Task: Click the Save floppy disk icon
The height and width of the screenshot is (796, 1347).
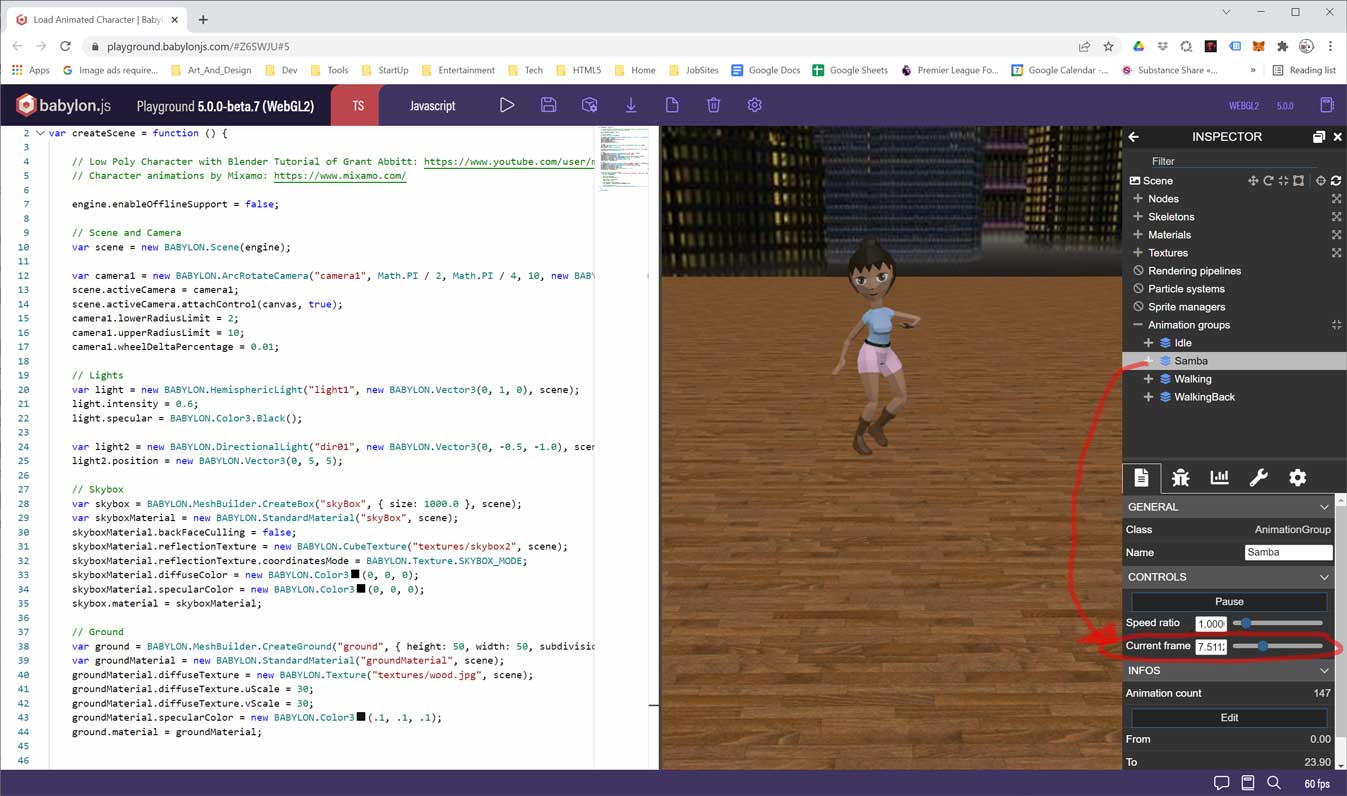Action: pyautogui.click(x=548, y=105)
